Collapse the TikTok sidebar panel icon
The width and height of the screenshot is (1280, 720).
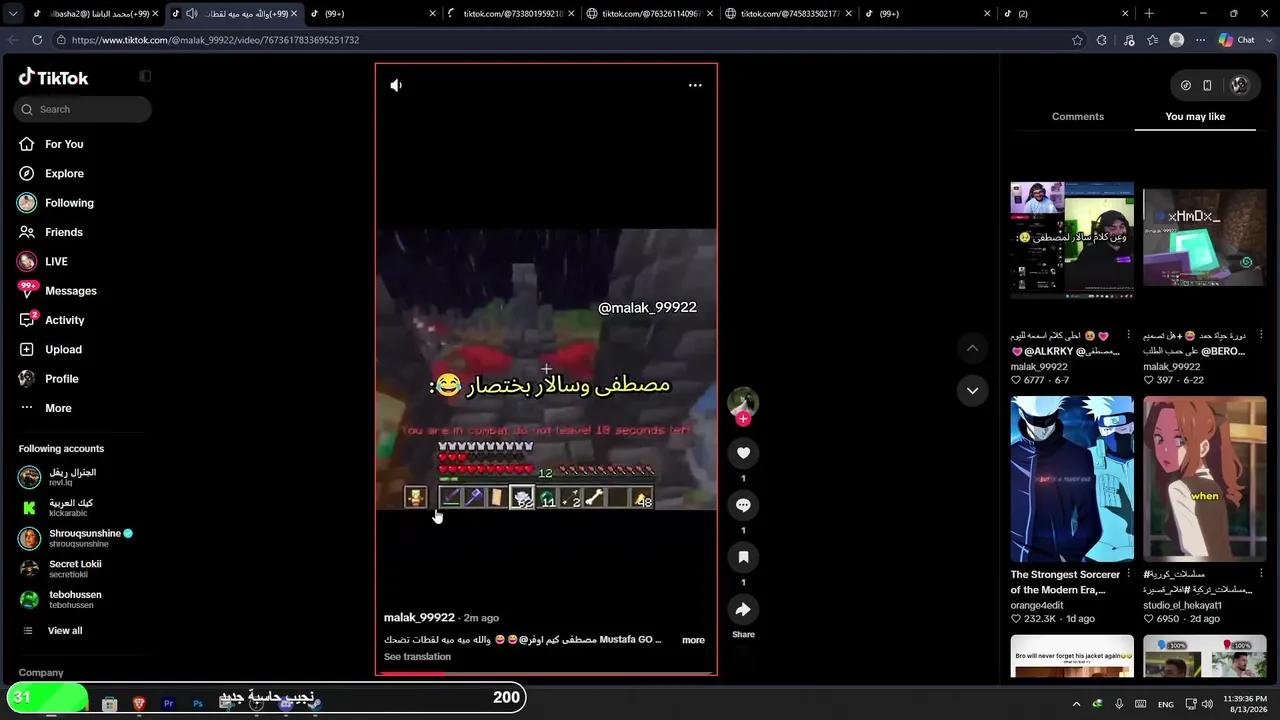[x=145, y=77]
